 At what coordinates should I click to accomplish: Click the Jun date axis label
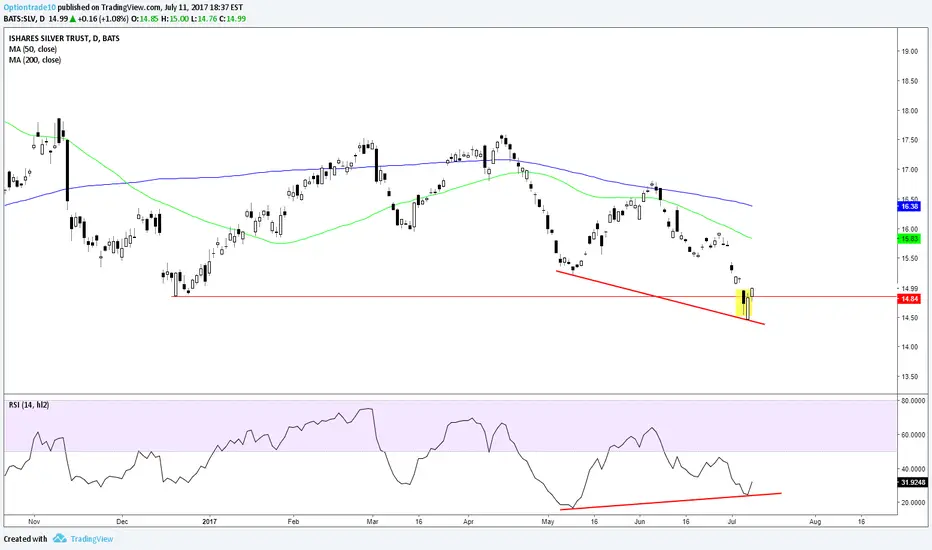640,521
